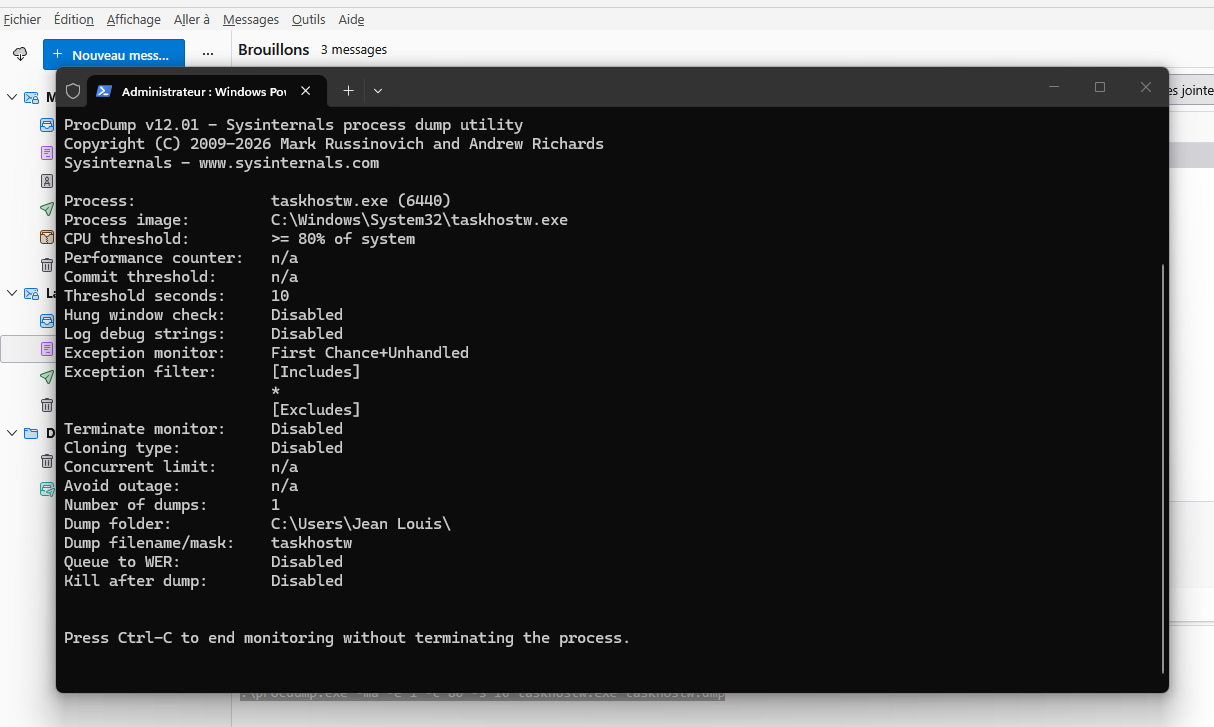Click the Nouveau message button
The height and width of the screenshot is (727, 1214).
[x=113, y=55]
